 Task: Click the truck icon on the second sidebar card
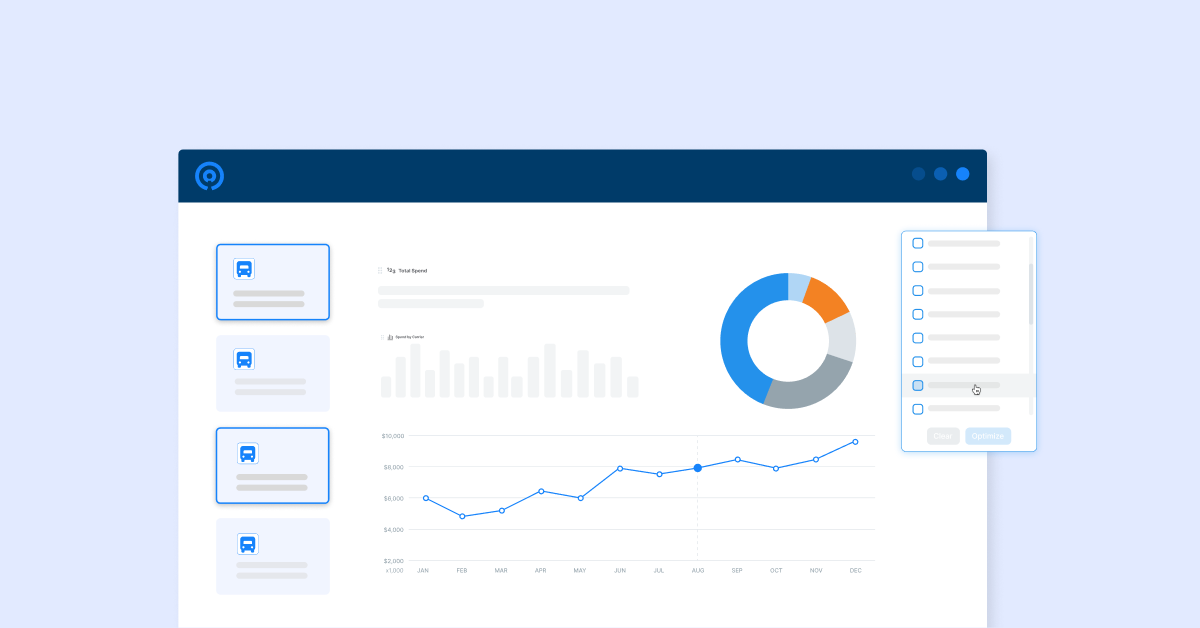coord(246,359)
